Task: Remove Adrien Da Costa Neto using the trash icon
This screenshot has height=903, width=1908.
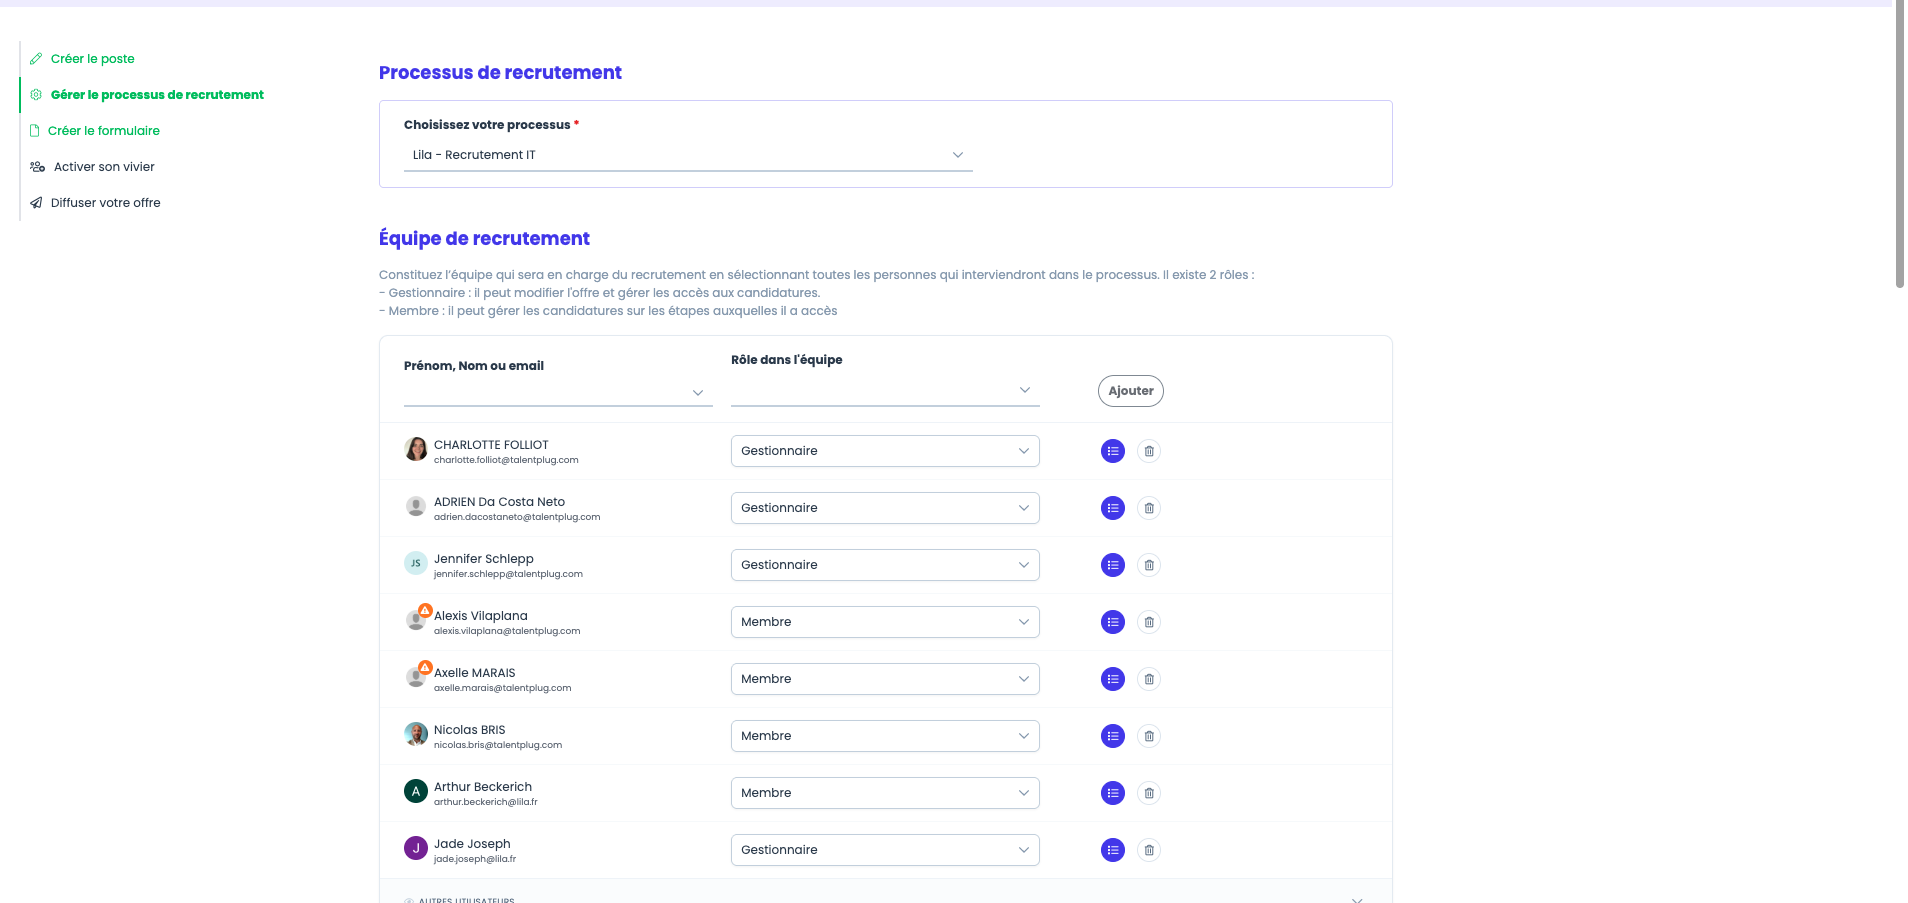Action: click(x=1149, y=508)
